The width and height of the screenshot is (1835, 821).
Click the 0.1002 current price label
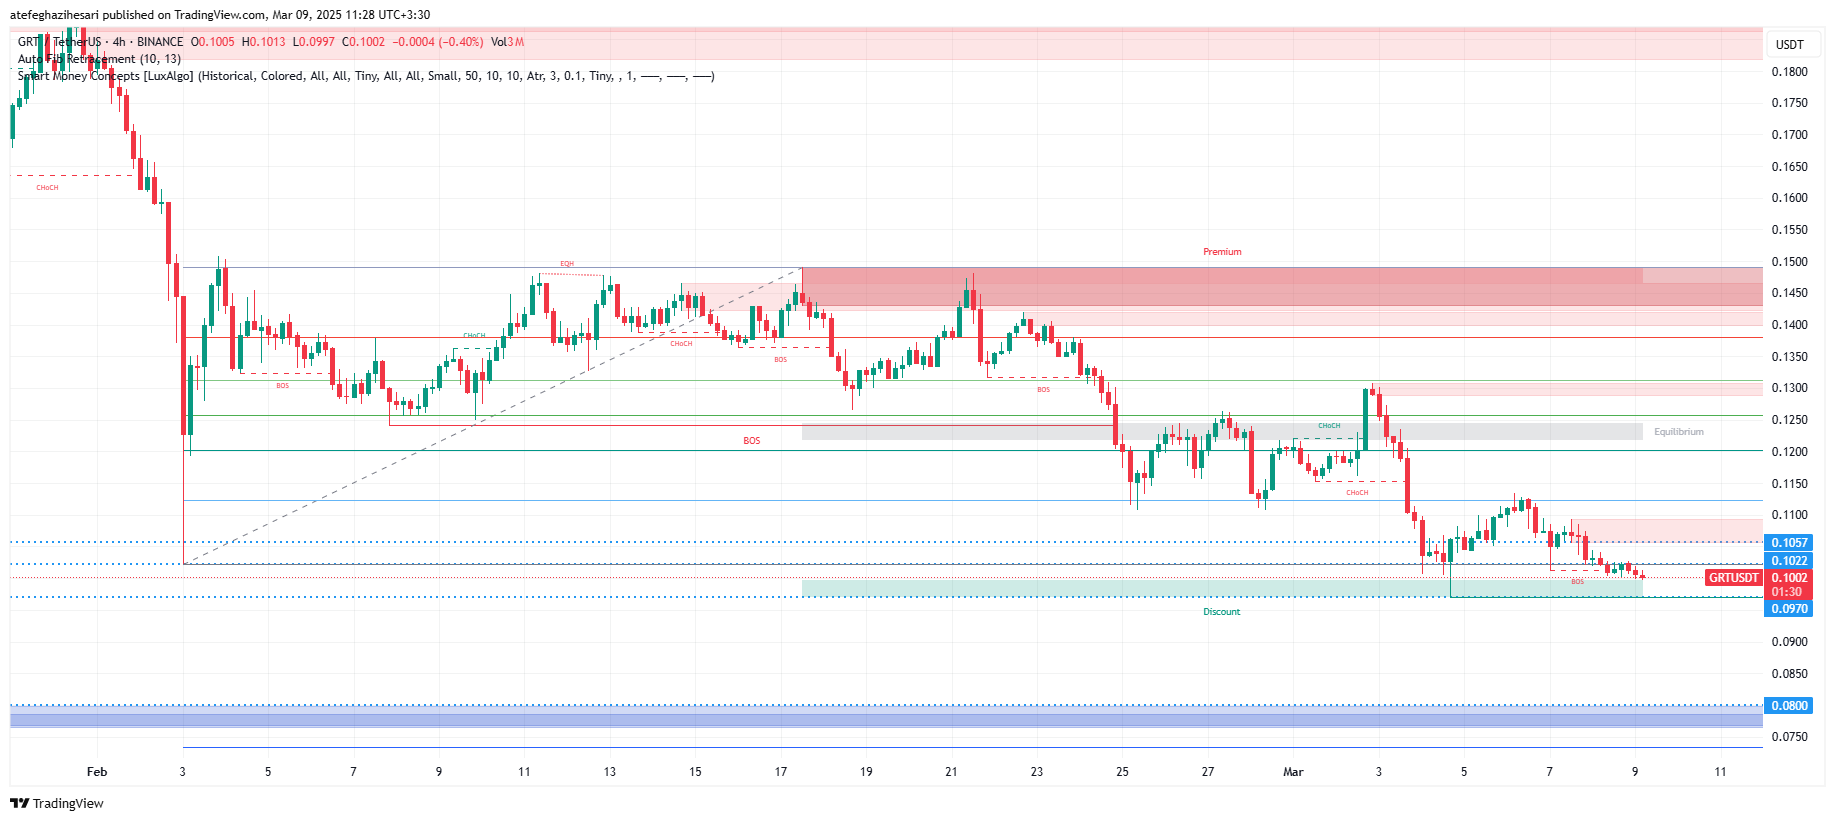(x=1790, y=578)
